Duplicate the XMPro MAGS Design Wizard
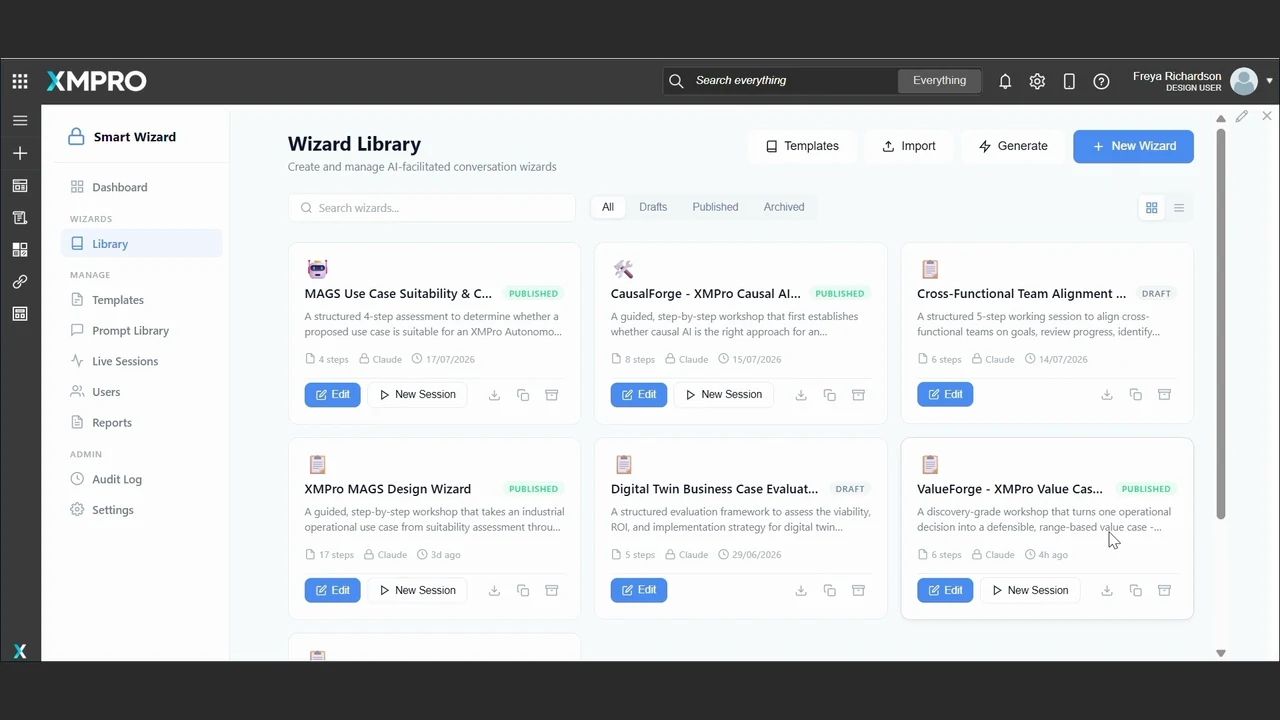The width and height of the screenshot is (1280, 720). pos(523,591)
